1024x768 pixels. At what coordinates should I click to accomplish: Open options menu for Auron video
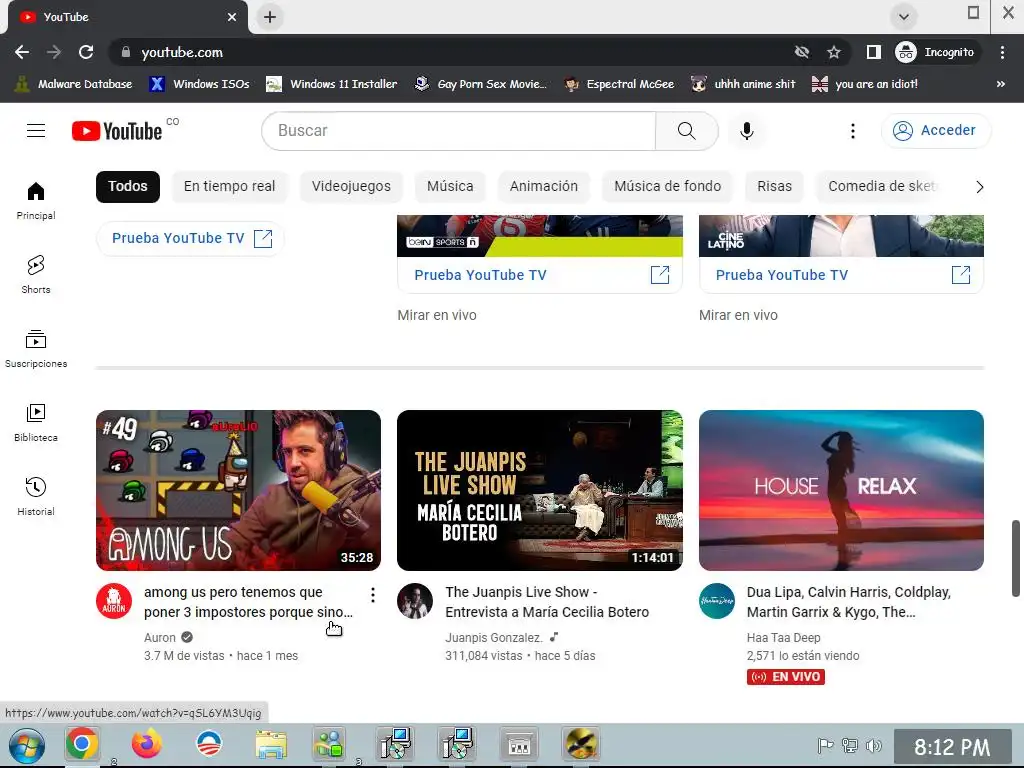point(372,594)
